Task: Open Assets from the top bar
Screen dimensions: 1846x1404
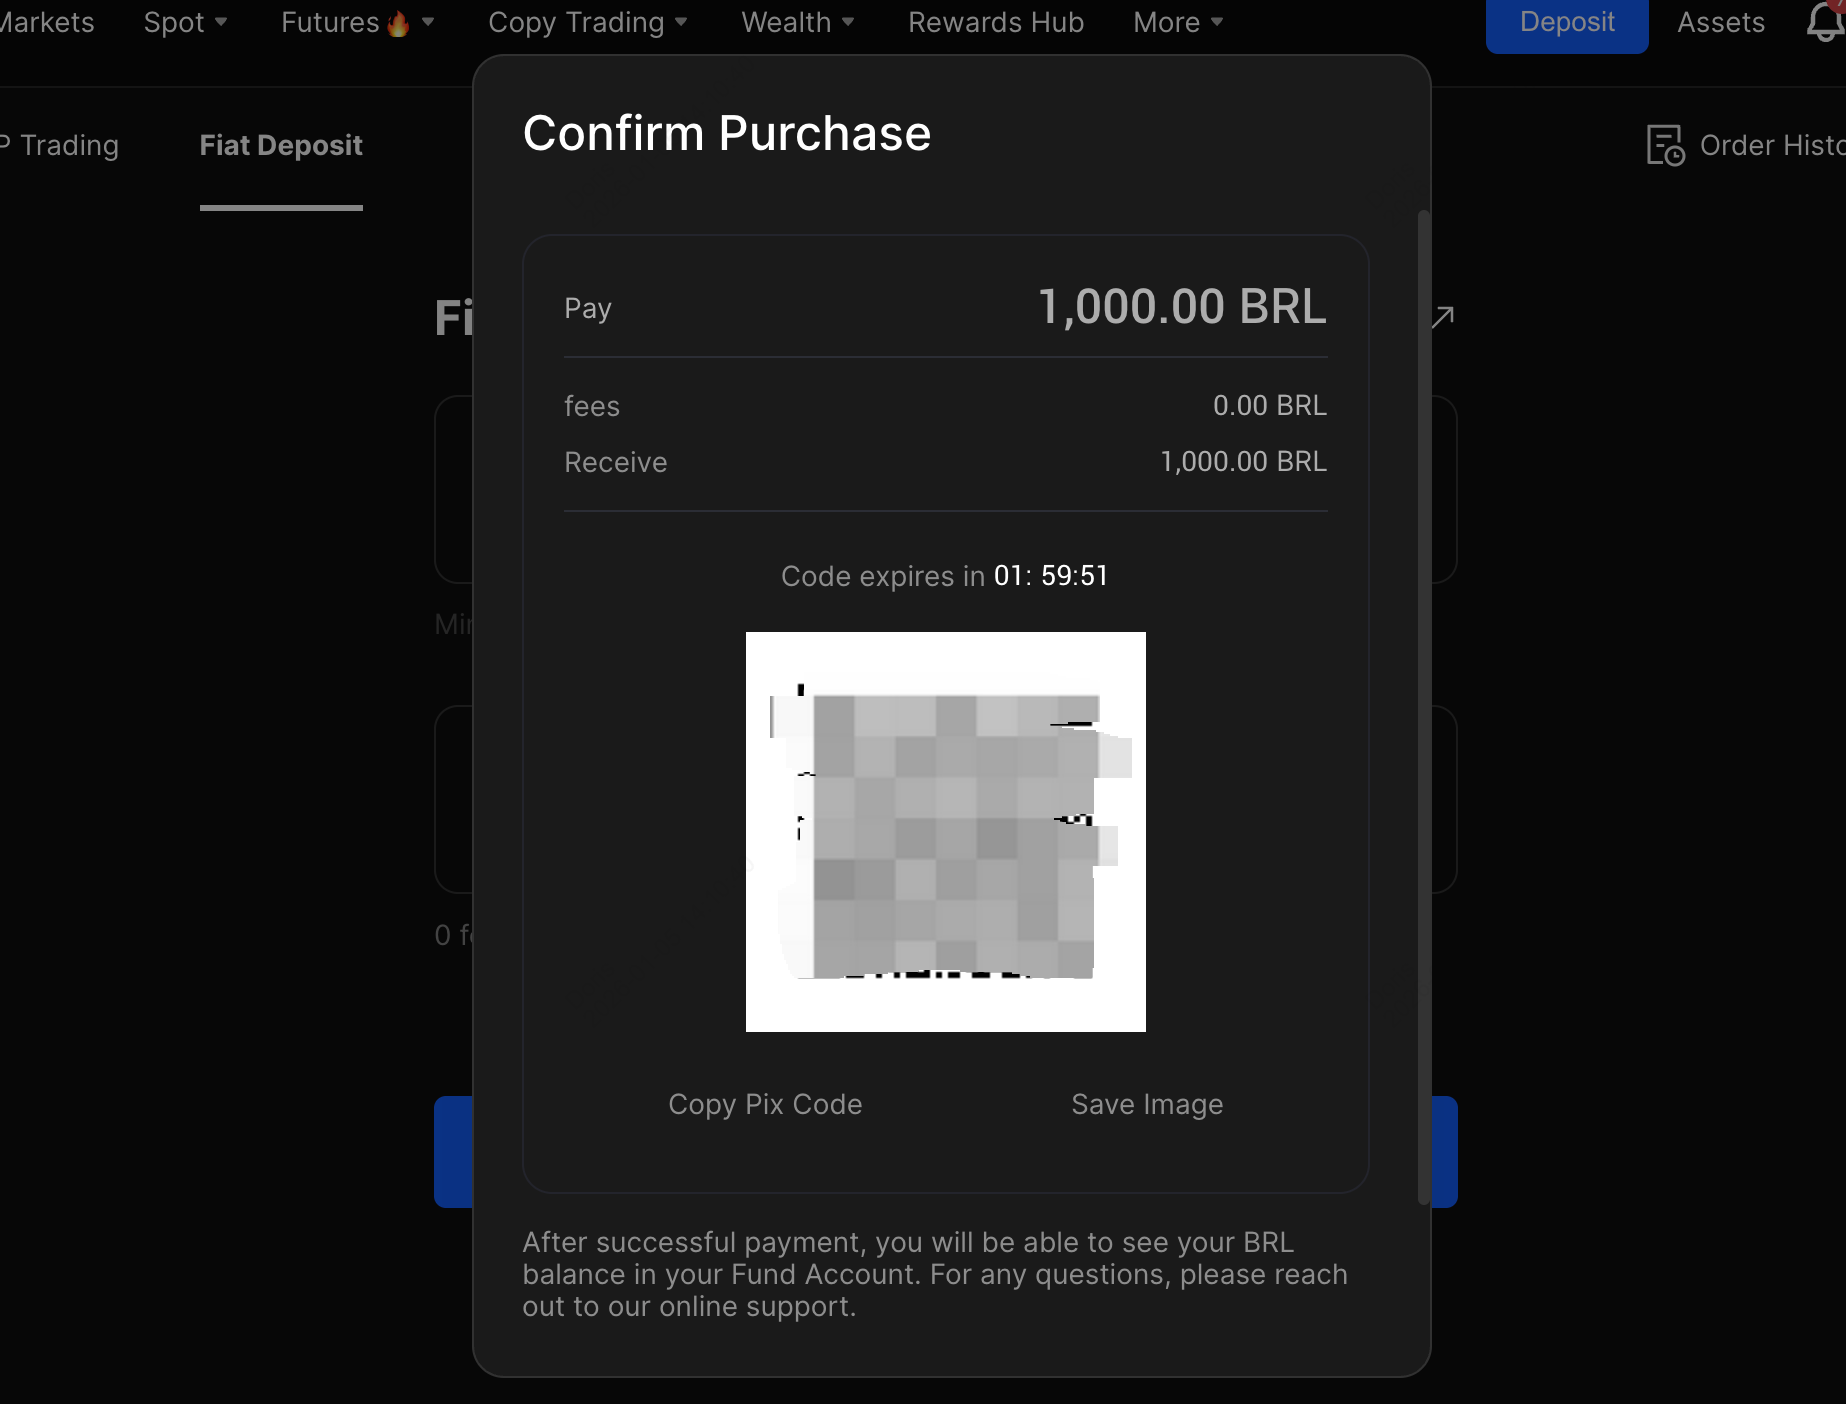Action: pos(1720,22)
